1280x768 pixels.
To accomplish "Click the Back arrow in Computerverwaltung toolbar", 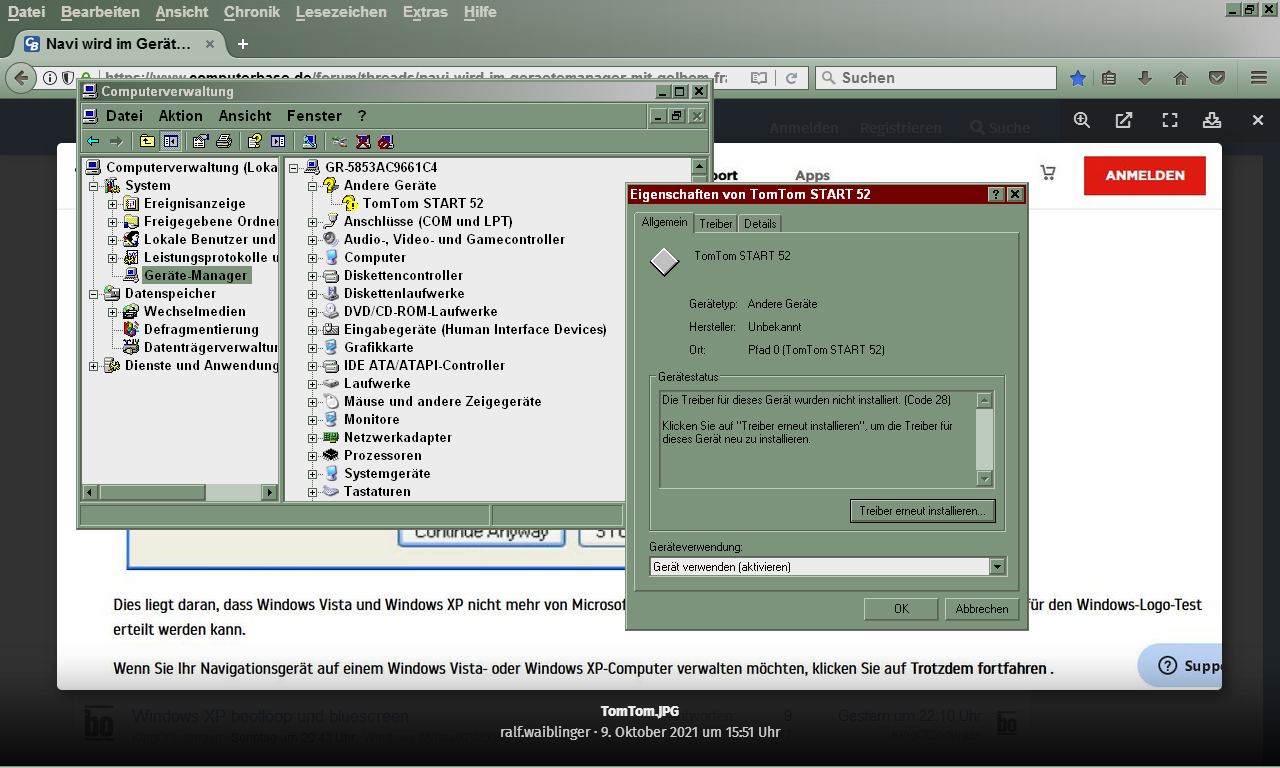I will pyautogui.click(x=93, y=141).
